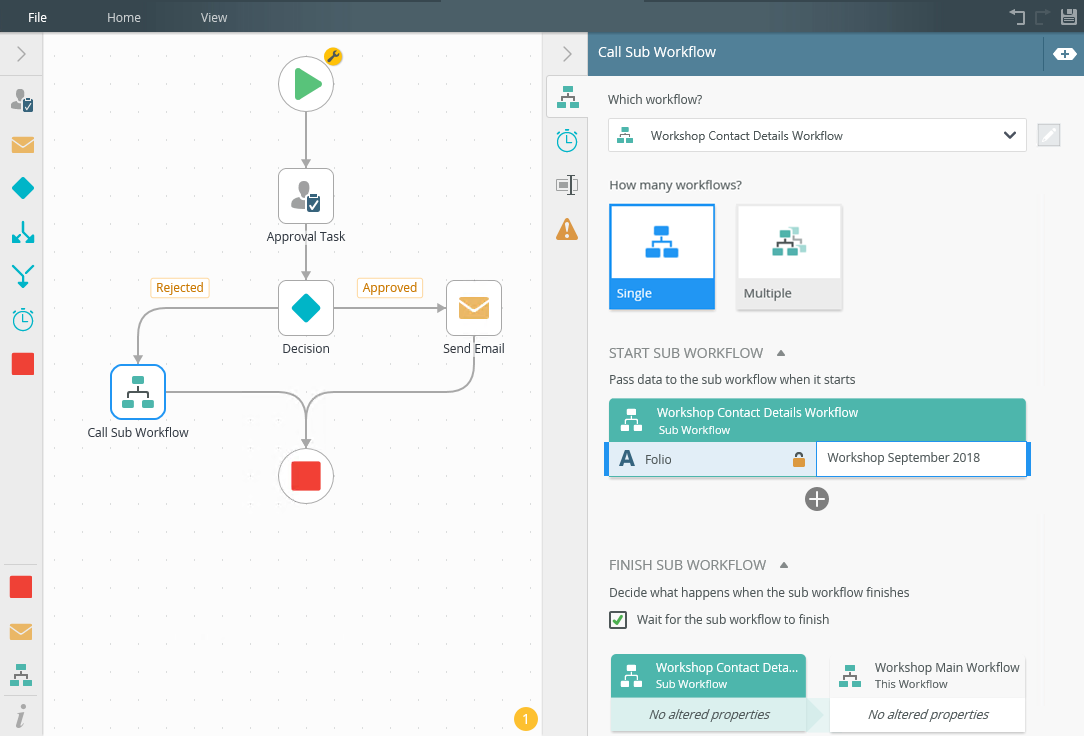The height and width of the screenshot is (736, 1084).
Task: Toggle Wait for the sub workflow to finish
Action: pyautogui.click(x=618, y=620)
